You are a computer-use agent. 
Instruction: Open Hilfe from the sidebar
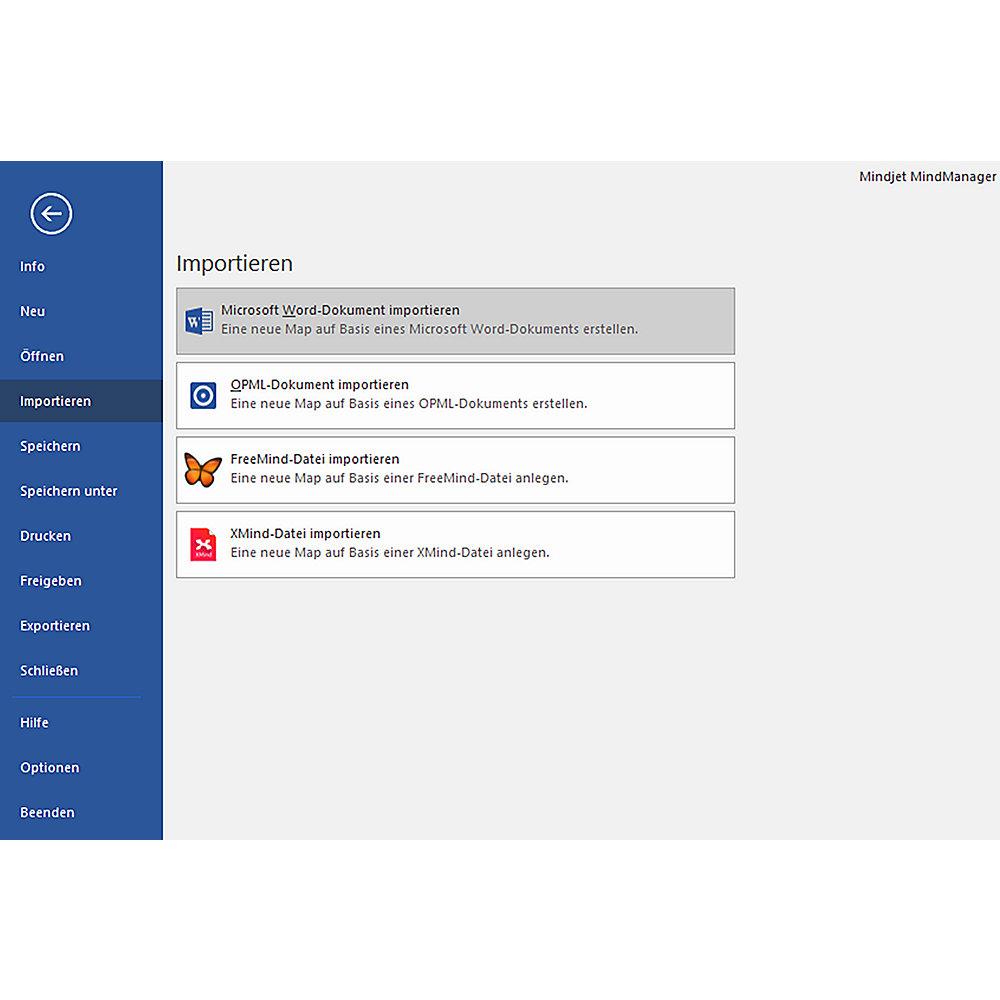point(34,723)
